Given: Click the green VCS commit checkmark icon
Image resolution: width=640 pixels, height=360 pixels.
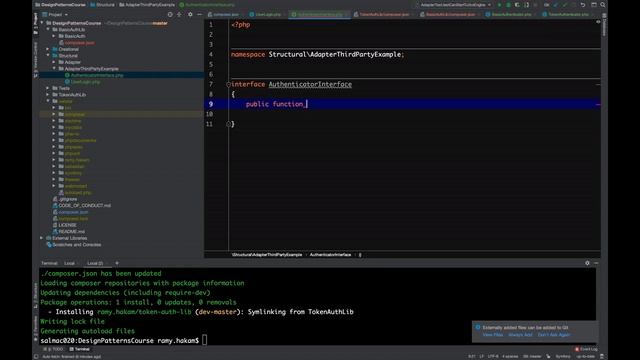Looking at the screenshot, I should tap(565, 5).
